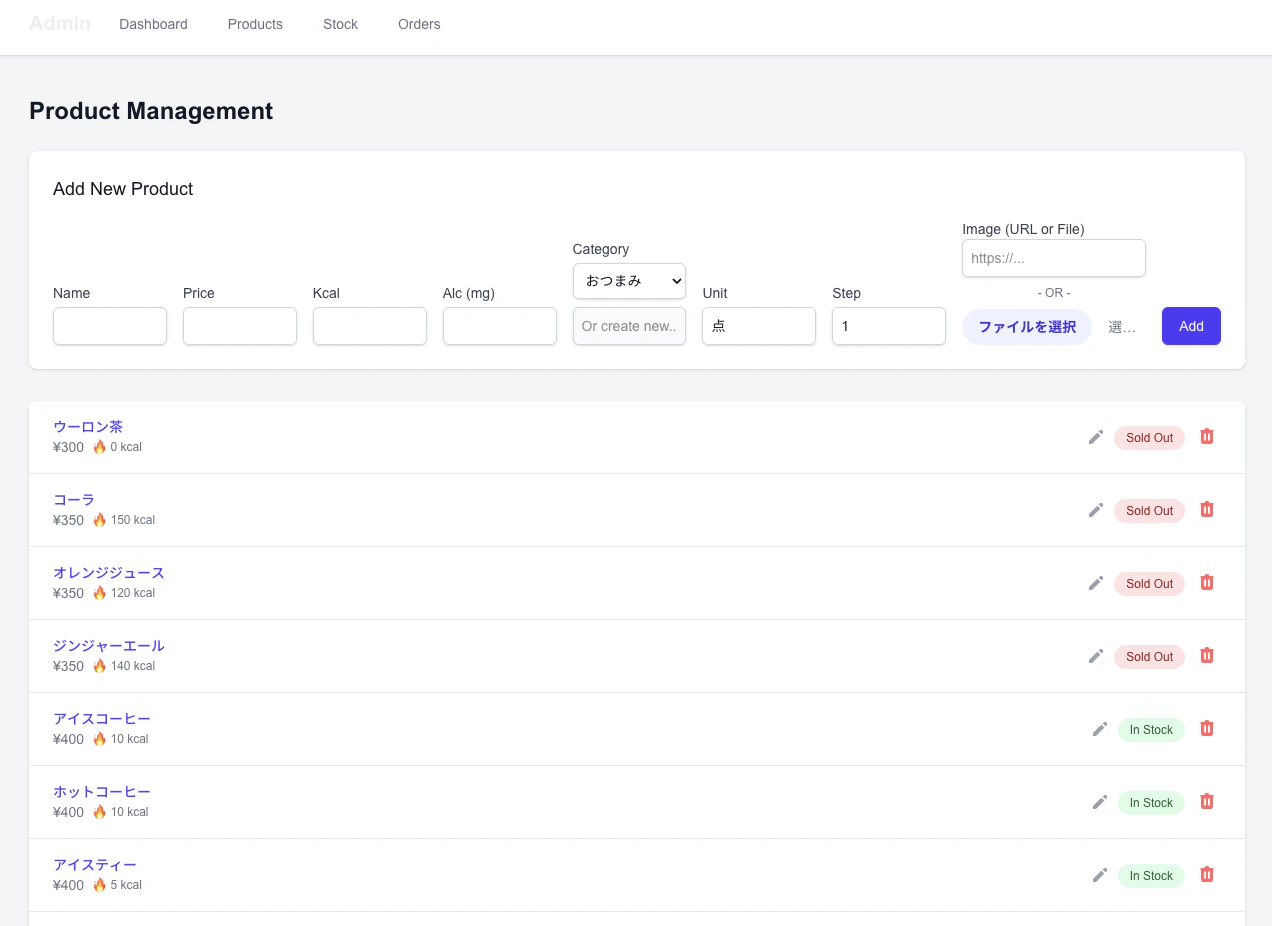Click the pencil icon for コーラ
1272x926 pixels.
[1096, 510]
